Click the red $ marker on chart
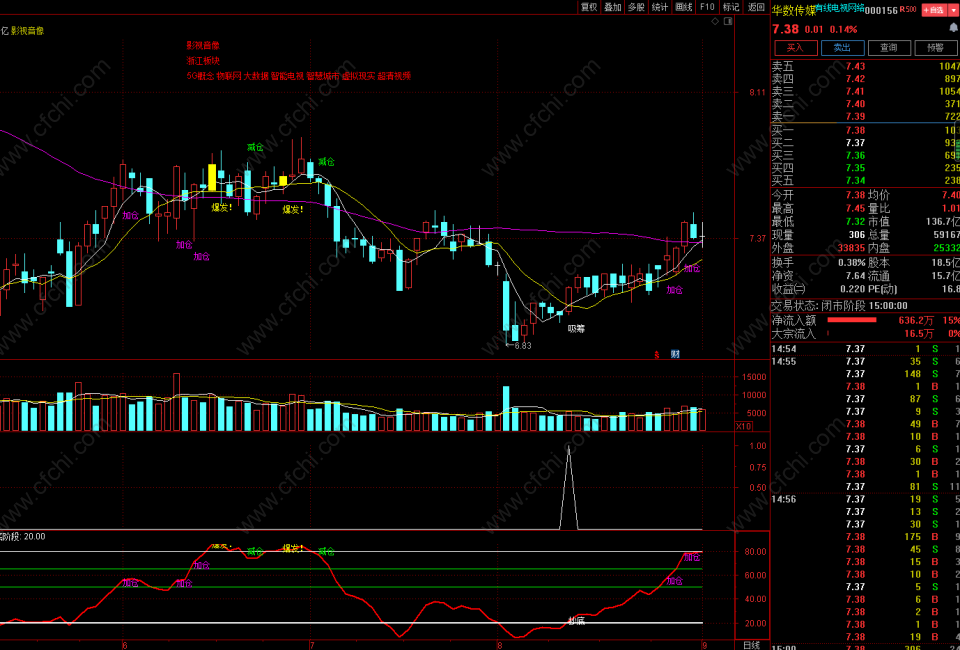The height and width of the screenshot is (650, 960). click(x=657, y=354)
